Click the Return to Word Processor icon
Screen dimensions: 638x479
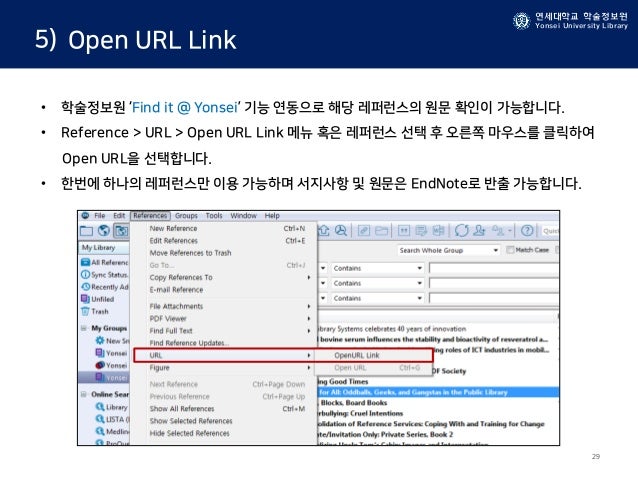tap(438, 231)
